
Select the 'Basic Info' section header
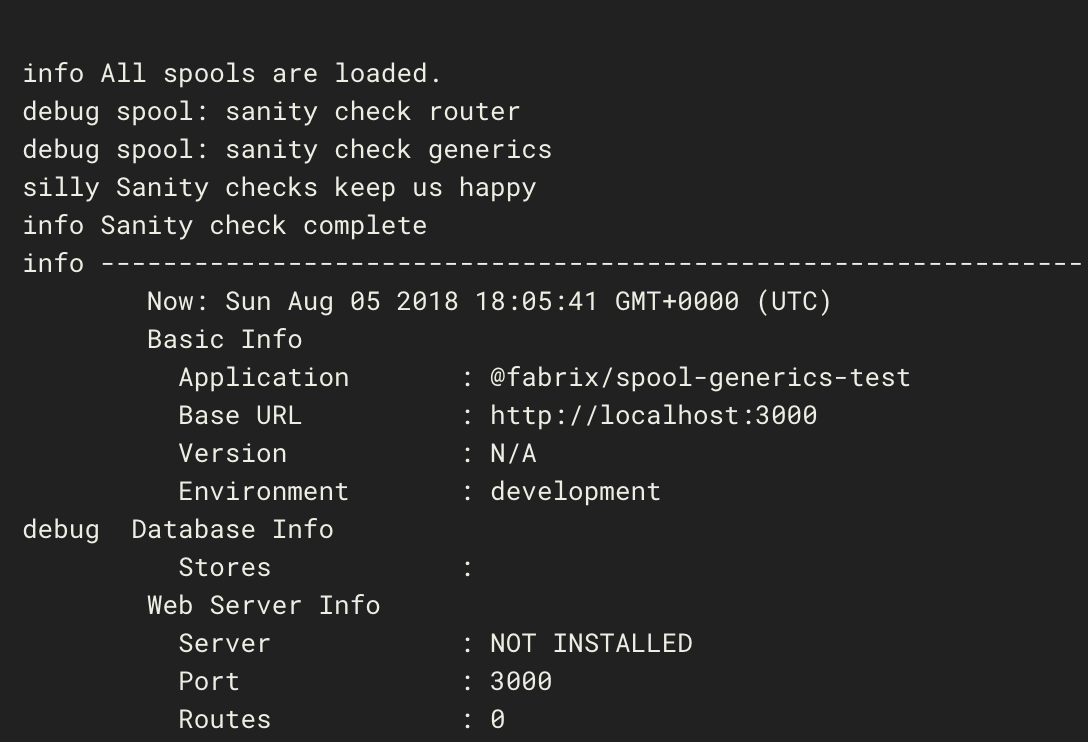225,339
